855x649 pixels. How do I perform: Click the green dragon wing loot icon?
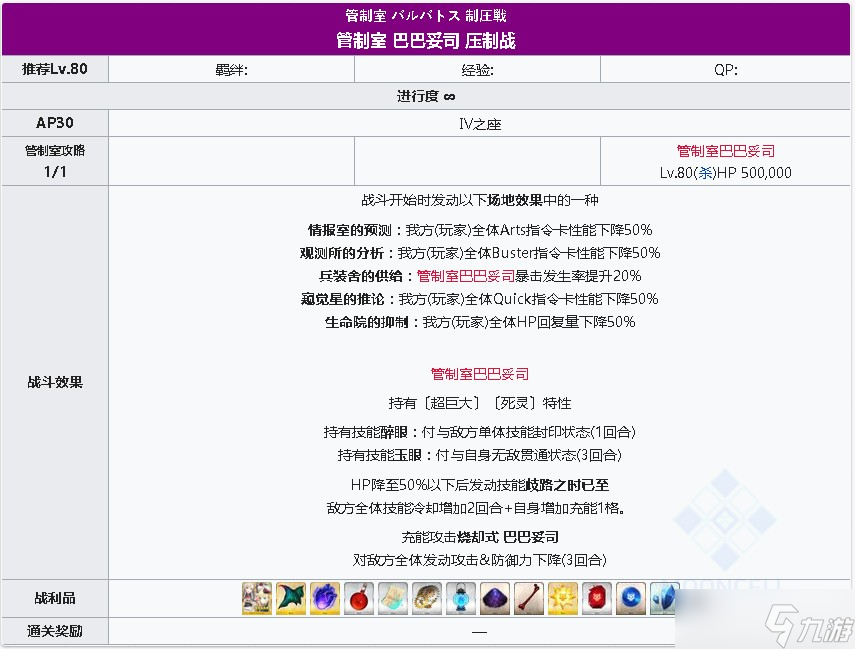point(291,598)
